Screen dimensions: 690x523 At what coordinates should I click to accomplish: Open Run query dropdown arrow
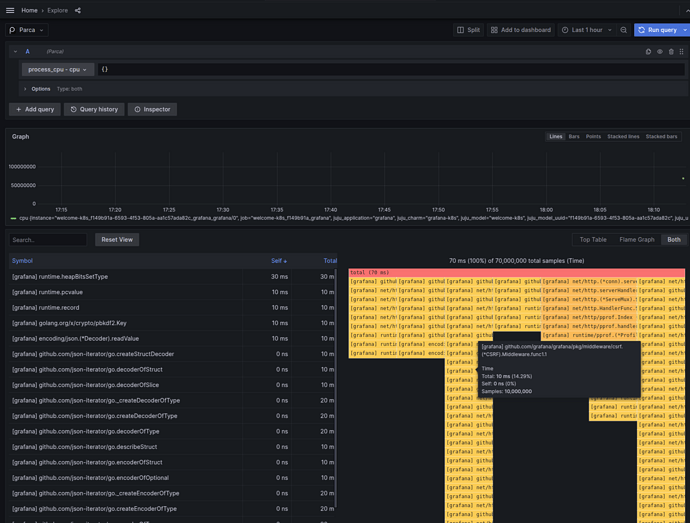click(x=685, y=30)
